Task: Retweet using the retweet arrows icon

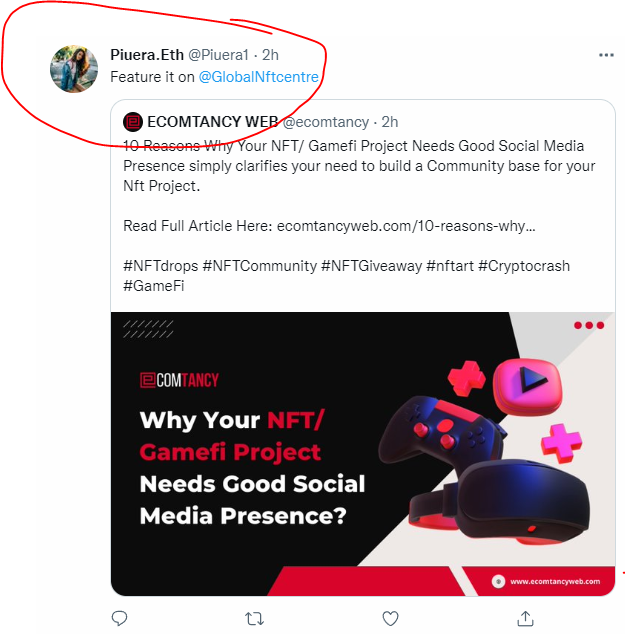Action: [x=255, y=619]
